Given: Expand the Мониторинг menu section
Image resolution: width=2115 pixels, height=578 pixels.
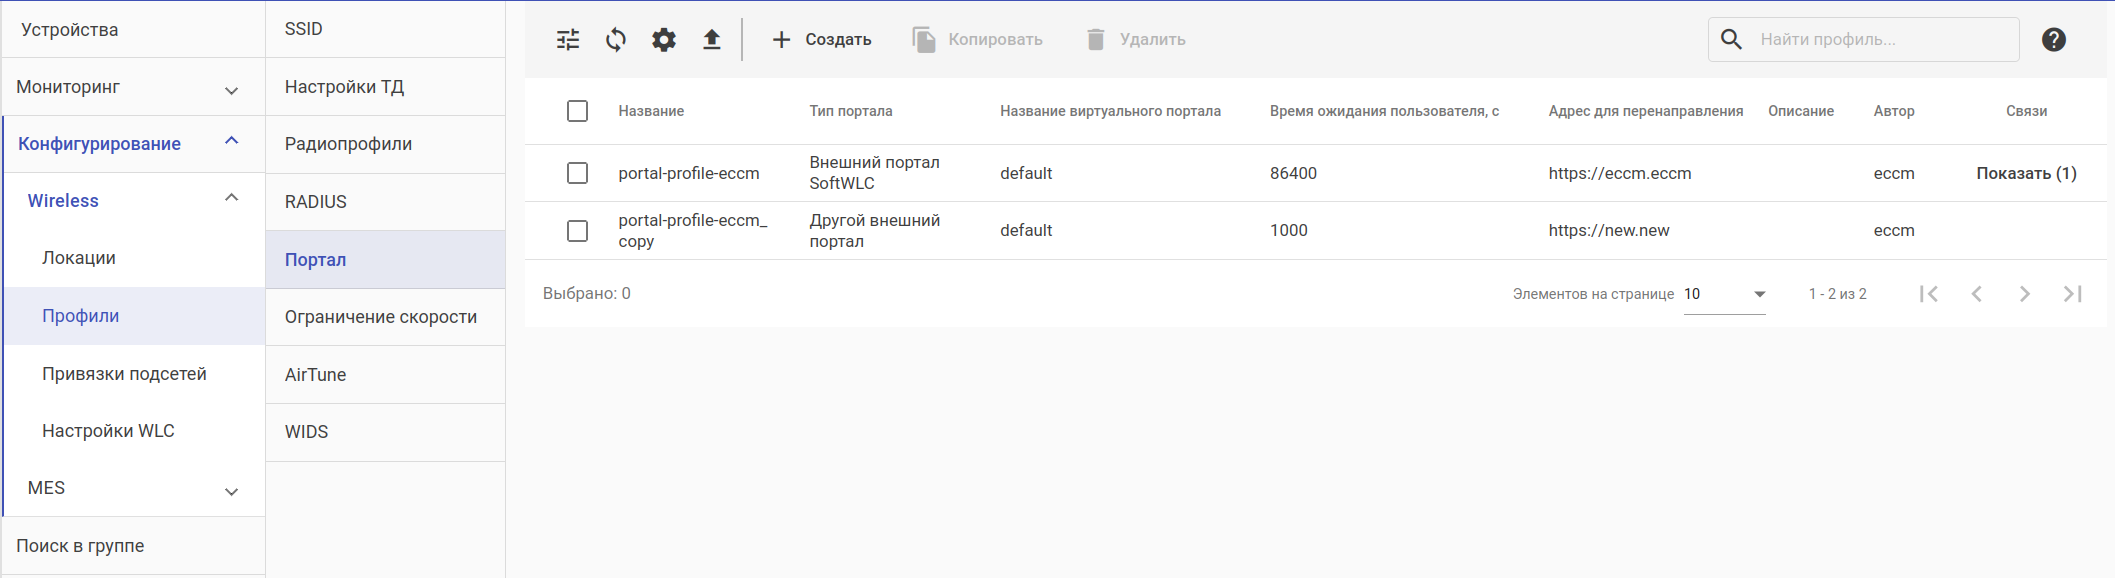Looking at the screenshot, I should click(x=231, y=89).
